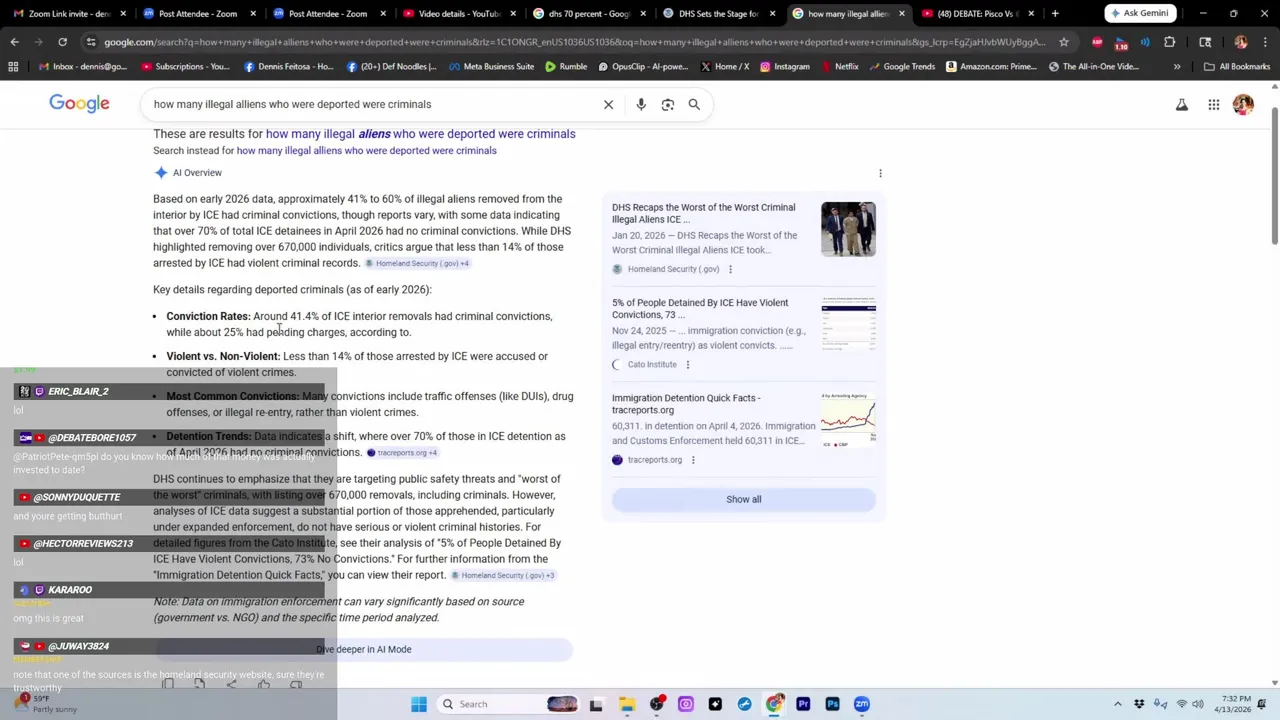Open Zoom app from taskbar
Viewport: 1280px width, 720px height.
[x=862, y=704]
